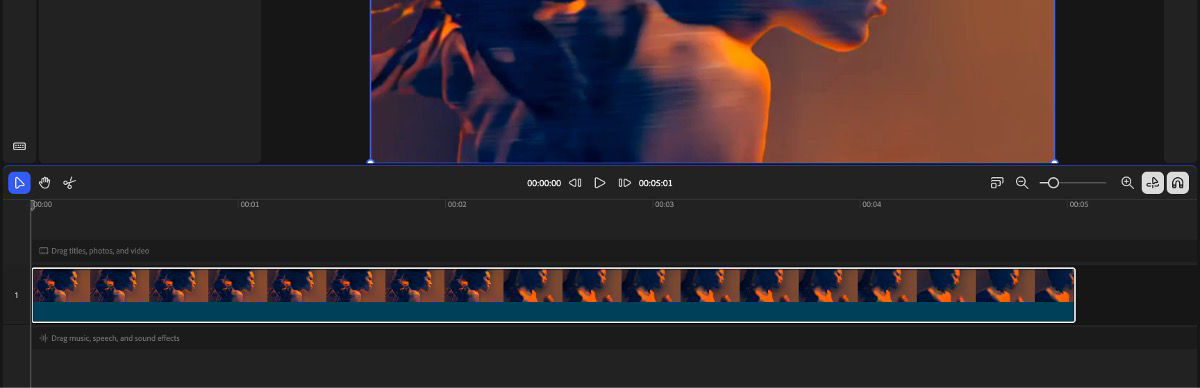The width and height of the screenshot is (1200, 388).
Task: Open keyboard shortcuts icon
Action: point(19,146)
